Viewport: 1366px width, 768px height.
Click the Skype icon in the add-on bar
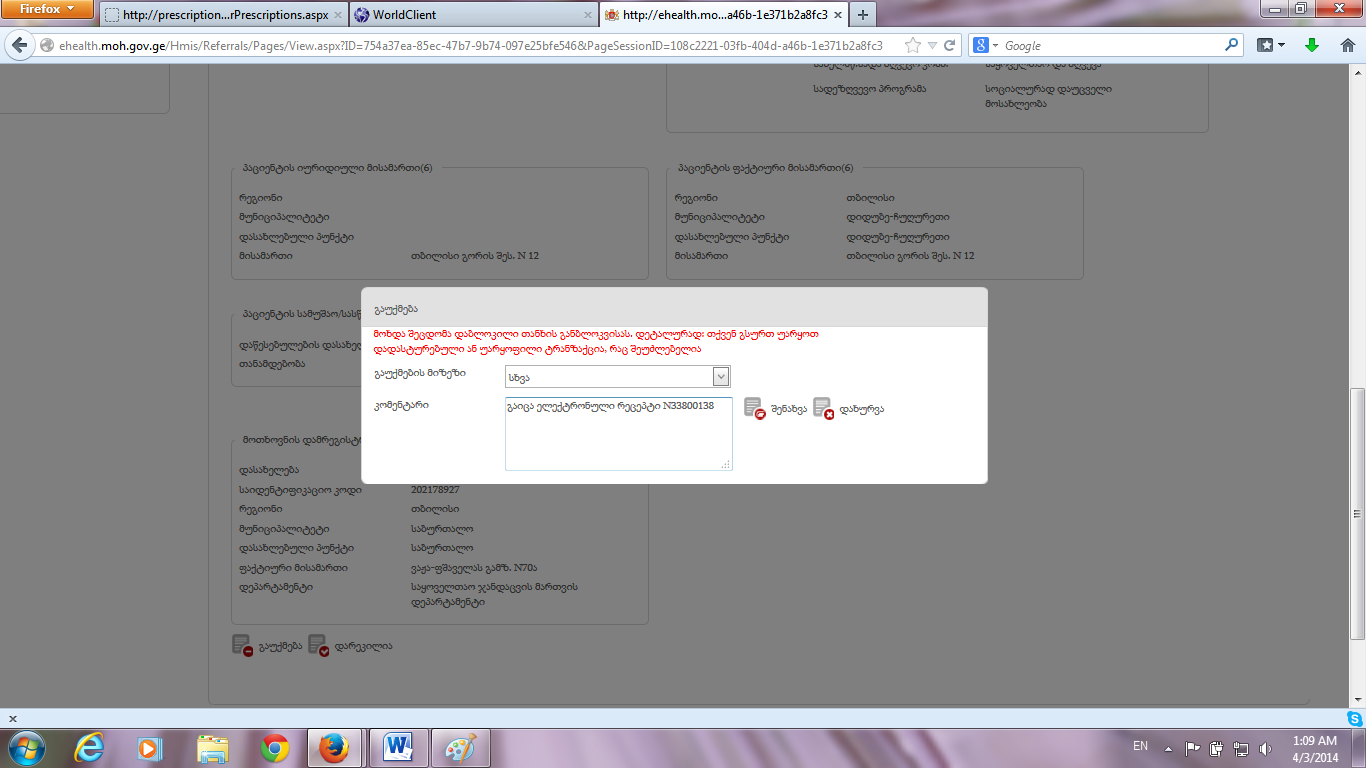[x=1353, y=718]
